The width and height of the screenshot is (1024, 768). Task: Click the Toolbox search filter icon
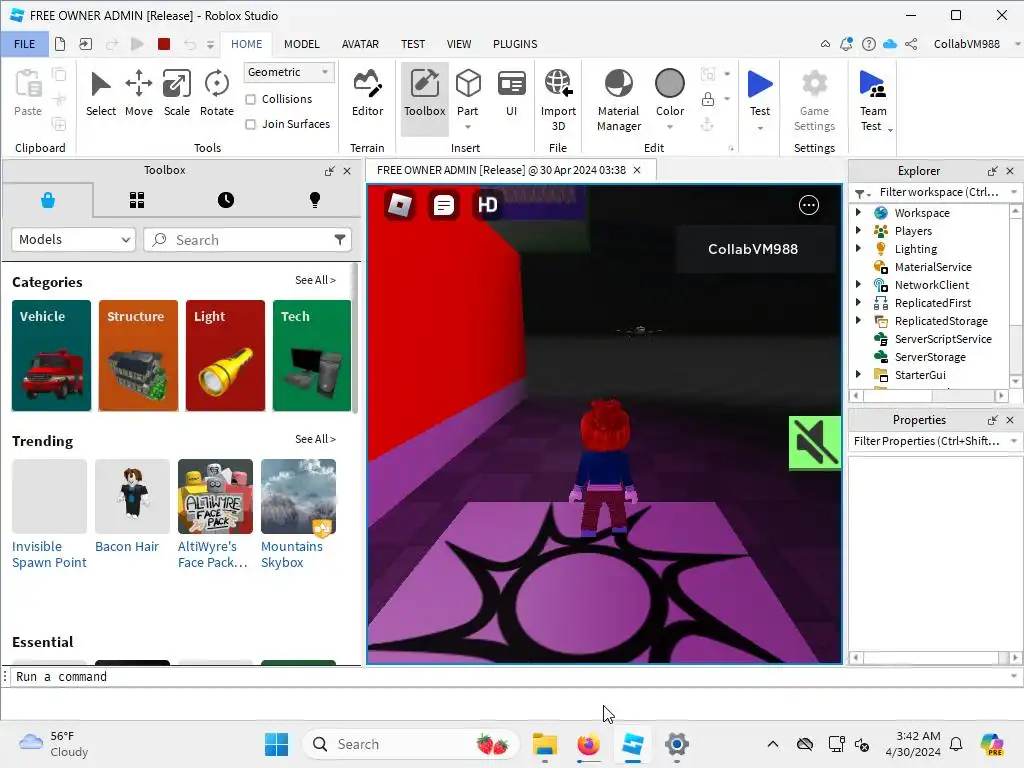pos(340,240)
